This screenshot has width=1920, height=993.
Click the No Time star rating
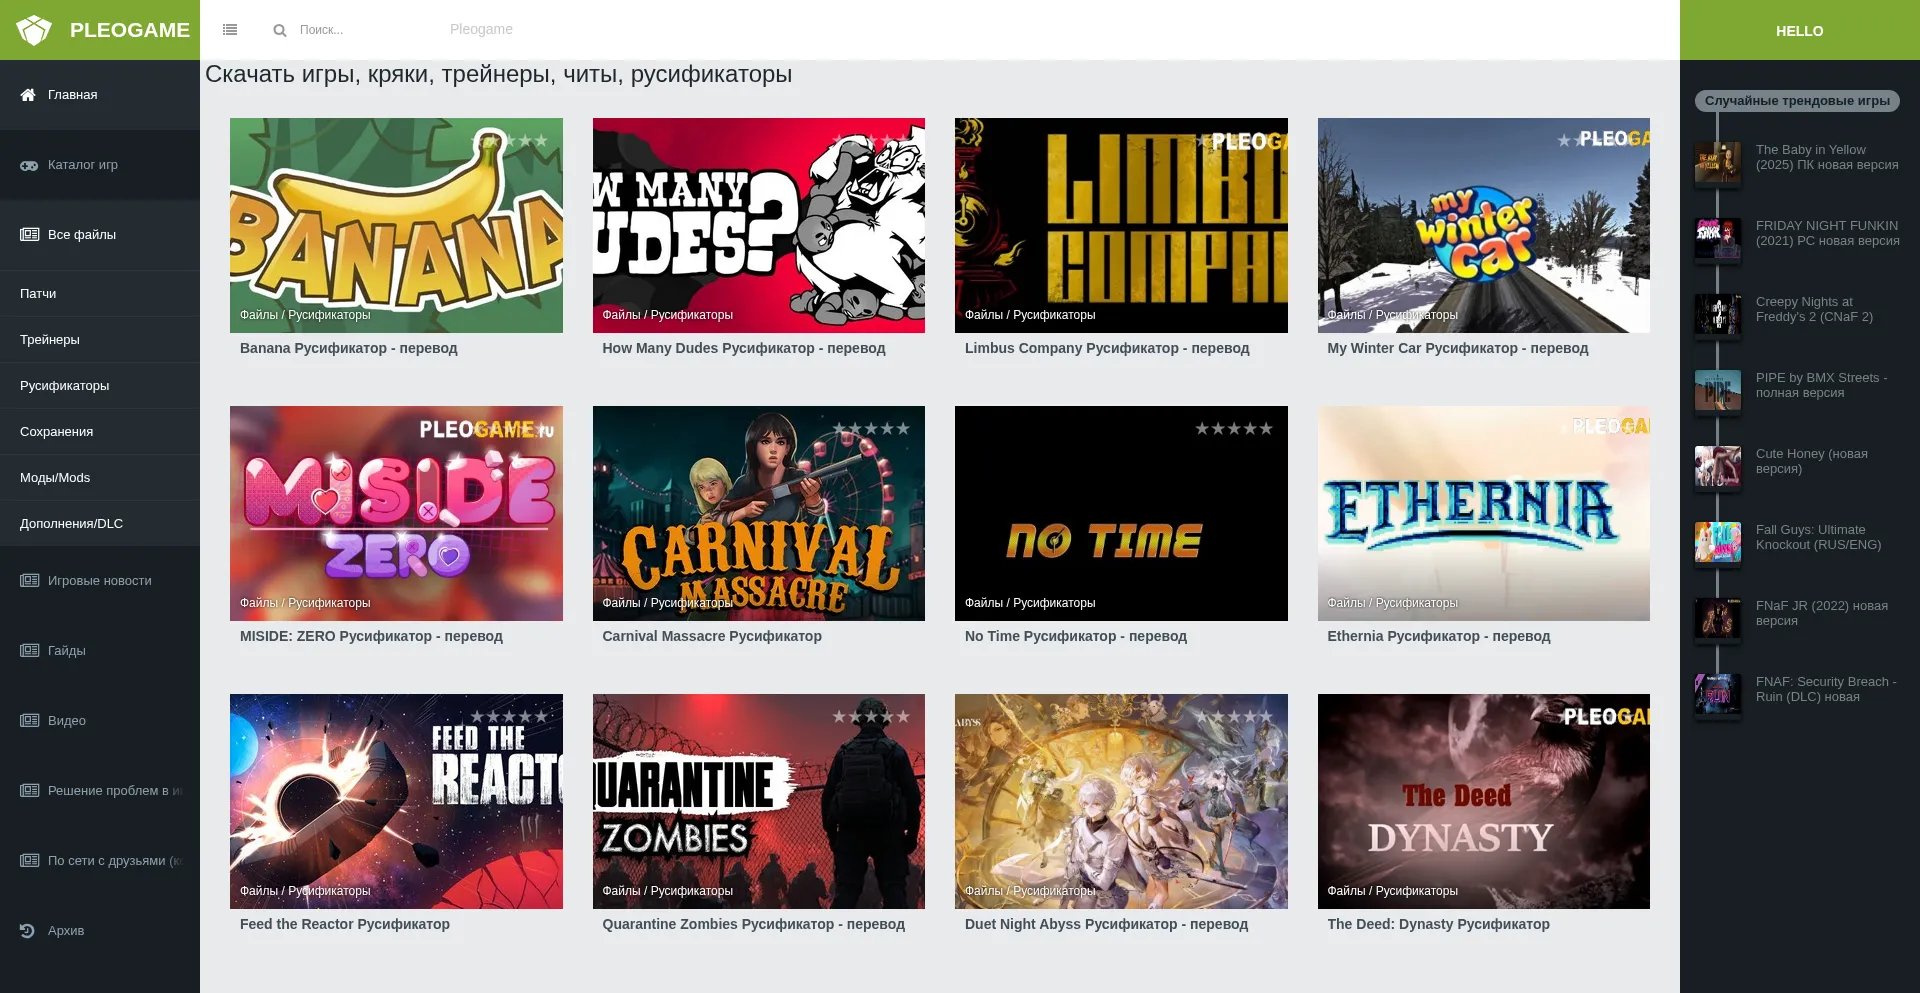click(x=1233, y=429)
